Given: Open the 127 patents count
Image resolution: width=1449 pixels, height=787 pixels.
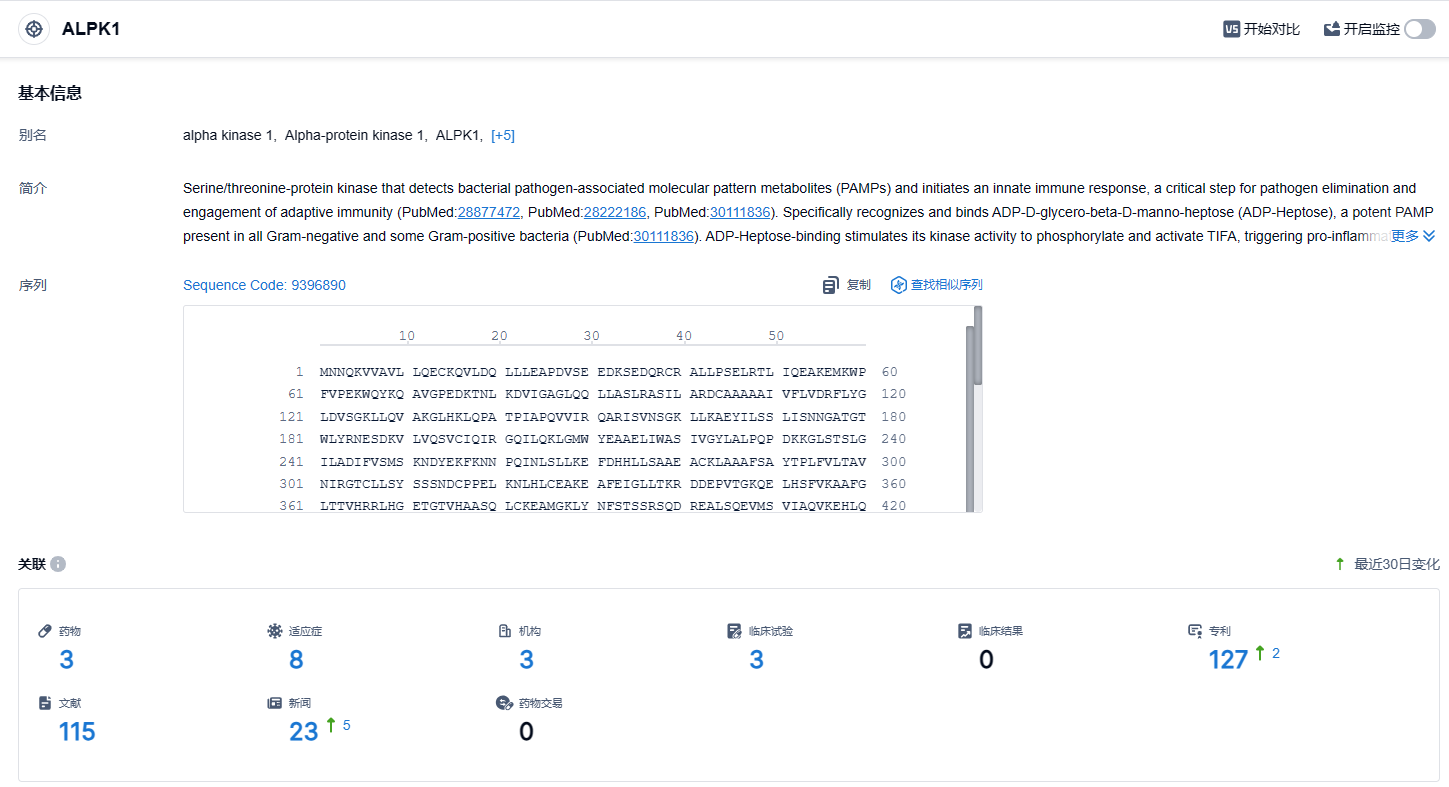Looking at the screenshot, I should [x=1228, y=659].
